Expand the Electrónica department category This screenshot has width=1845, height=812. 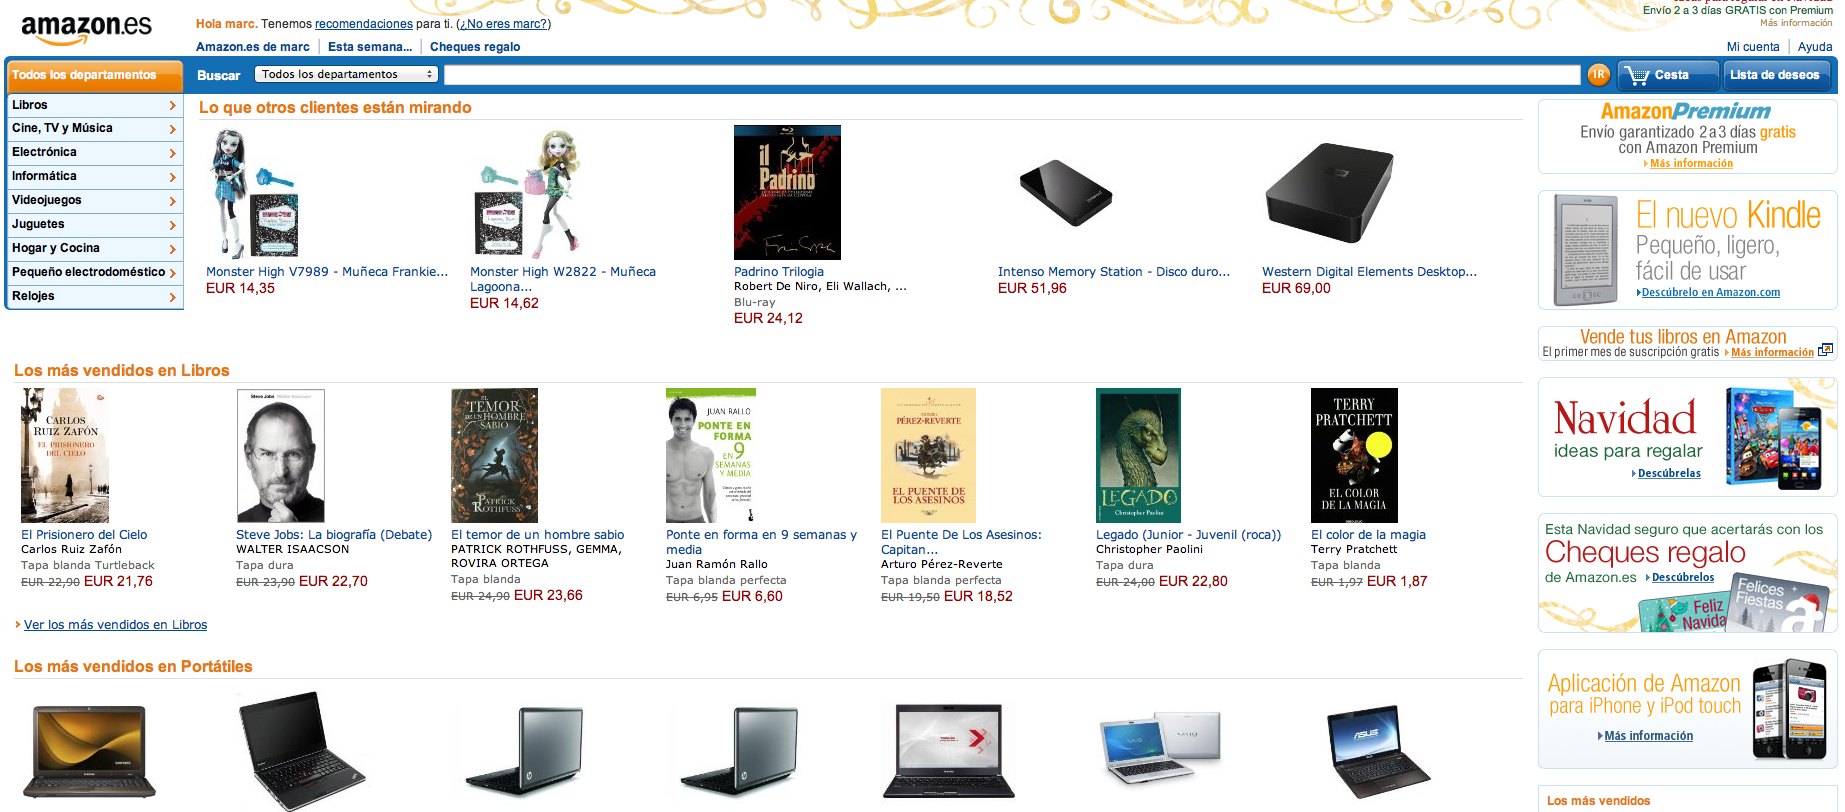94,152
